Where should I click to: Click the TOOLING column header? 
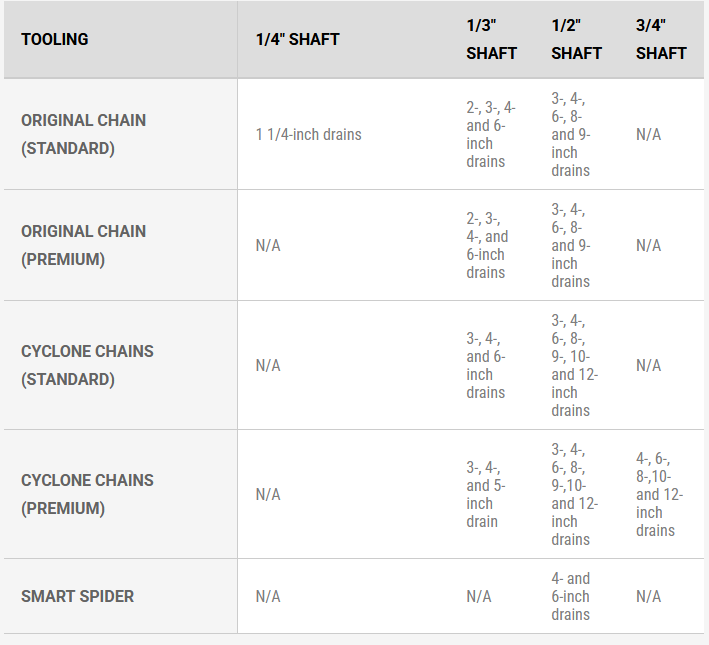[x=55, y=40]
